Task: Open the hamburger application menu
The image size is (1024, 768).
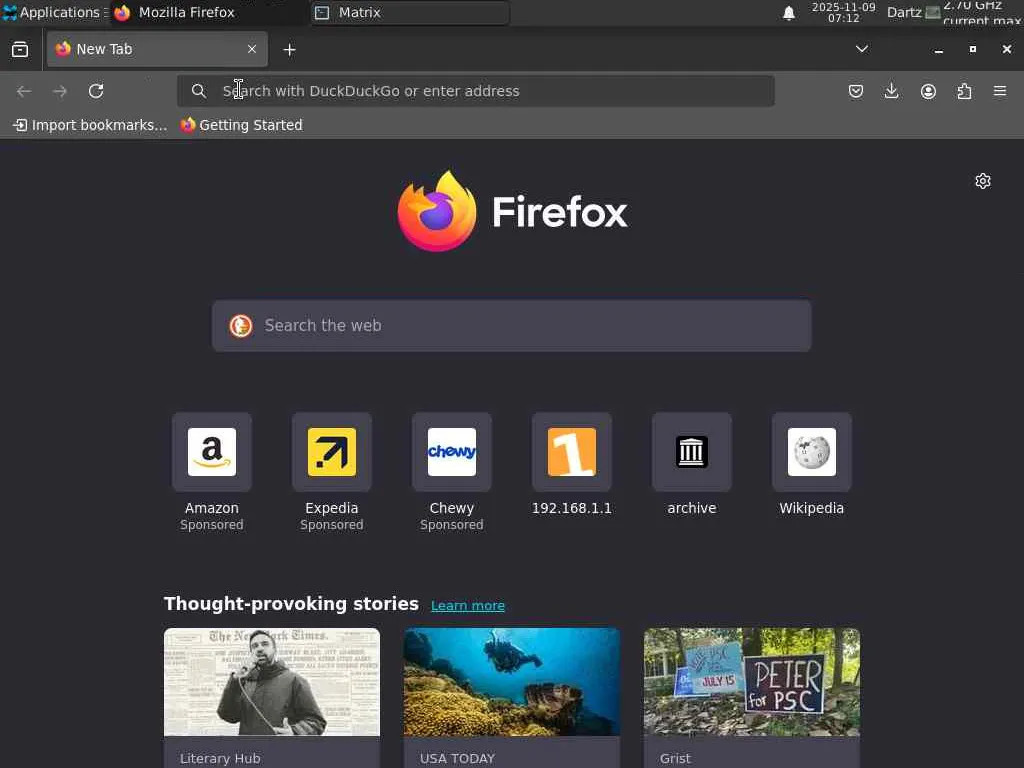Action: click(1000, 91)
